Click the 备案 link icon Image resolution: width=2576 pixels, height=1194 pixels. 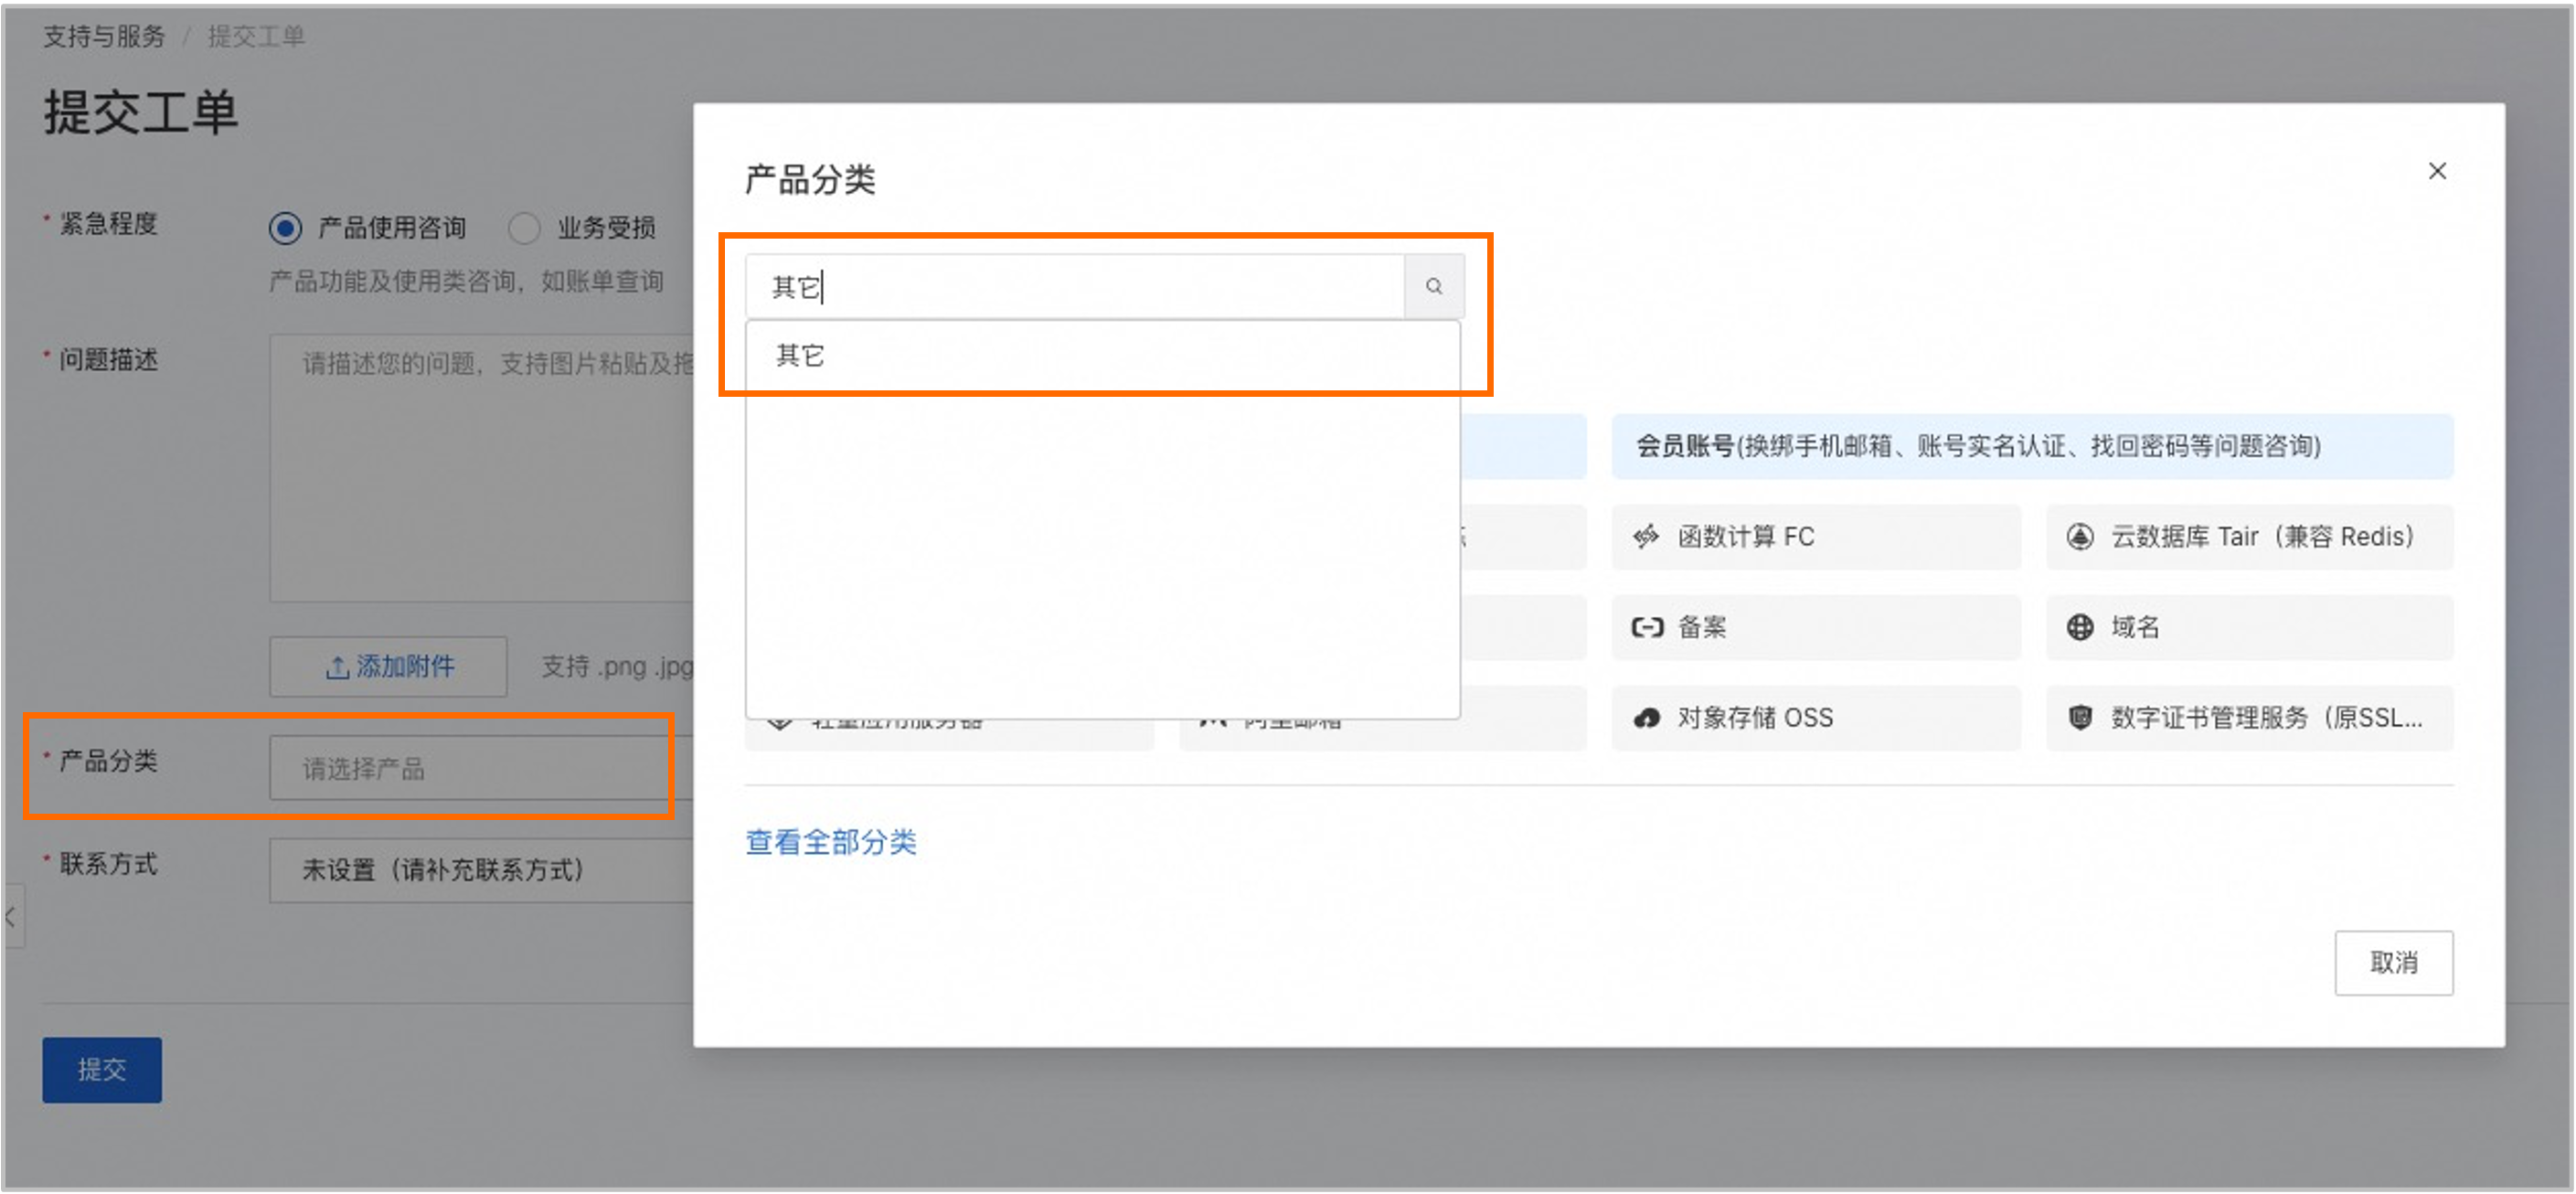[x=1647, y=627]
